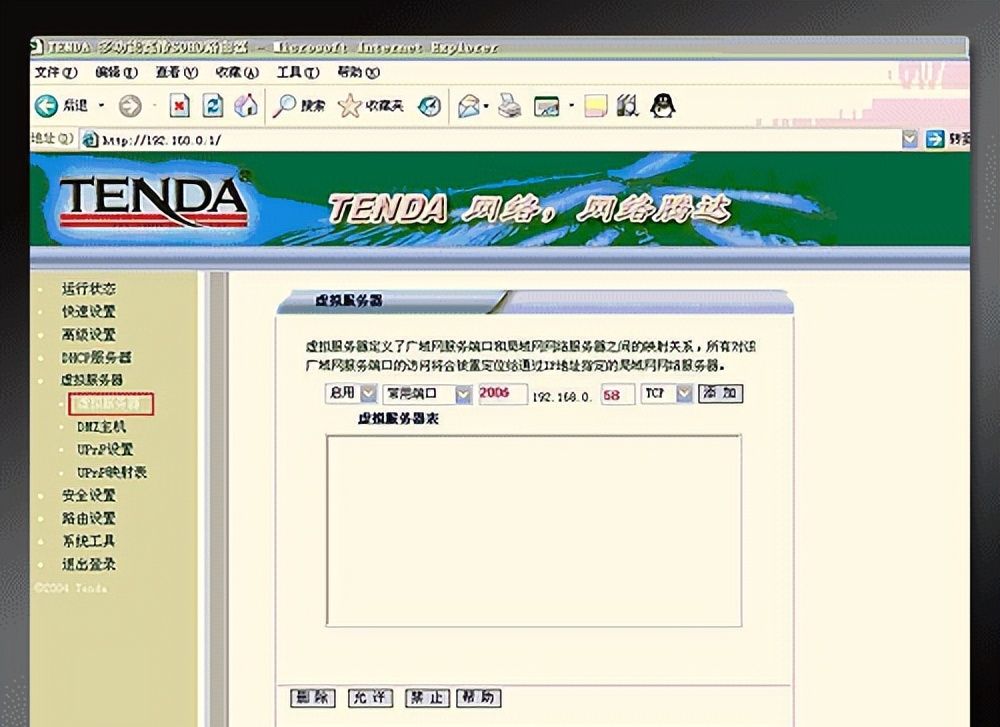Click the port number input showing 2006
The image size is (1000, 727).
(x=503, y=394)
